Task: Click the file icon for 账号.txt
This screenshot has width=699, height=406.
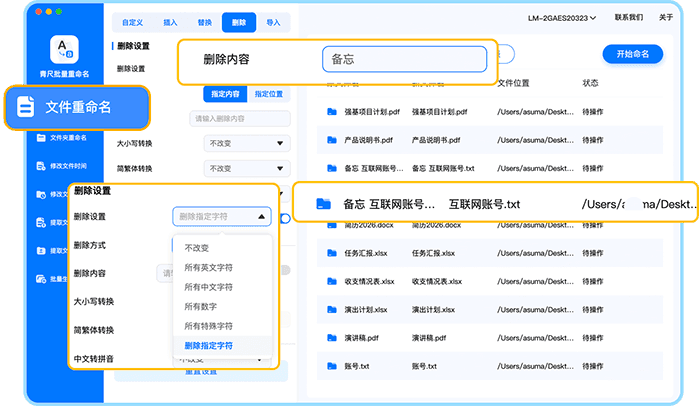Action: click(332, 366)
